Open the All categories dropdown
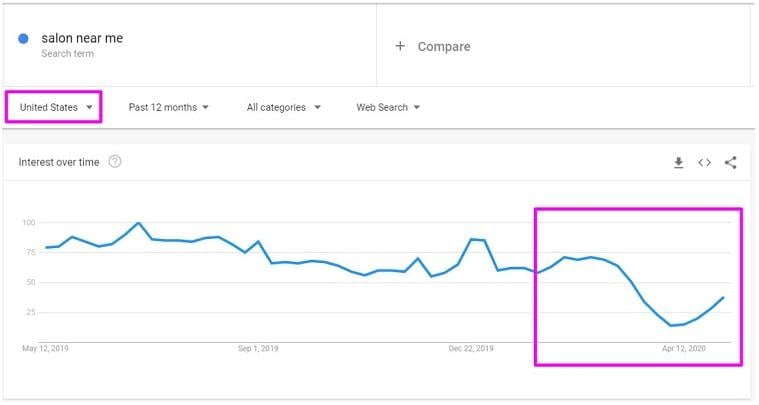Image resolution: width=759 pixels, height=405 pixels. coord(284,107)
